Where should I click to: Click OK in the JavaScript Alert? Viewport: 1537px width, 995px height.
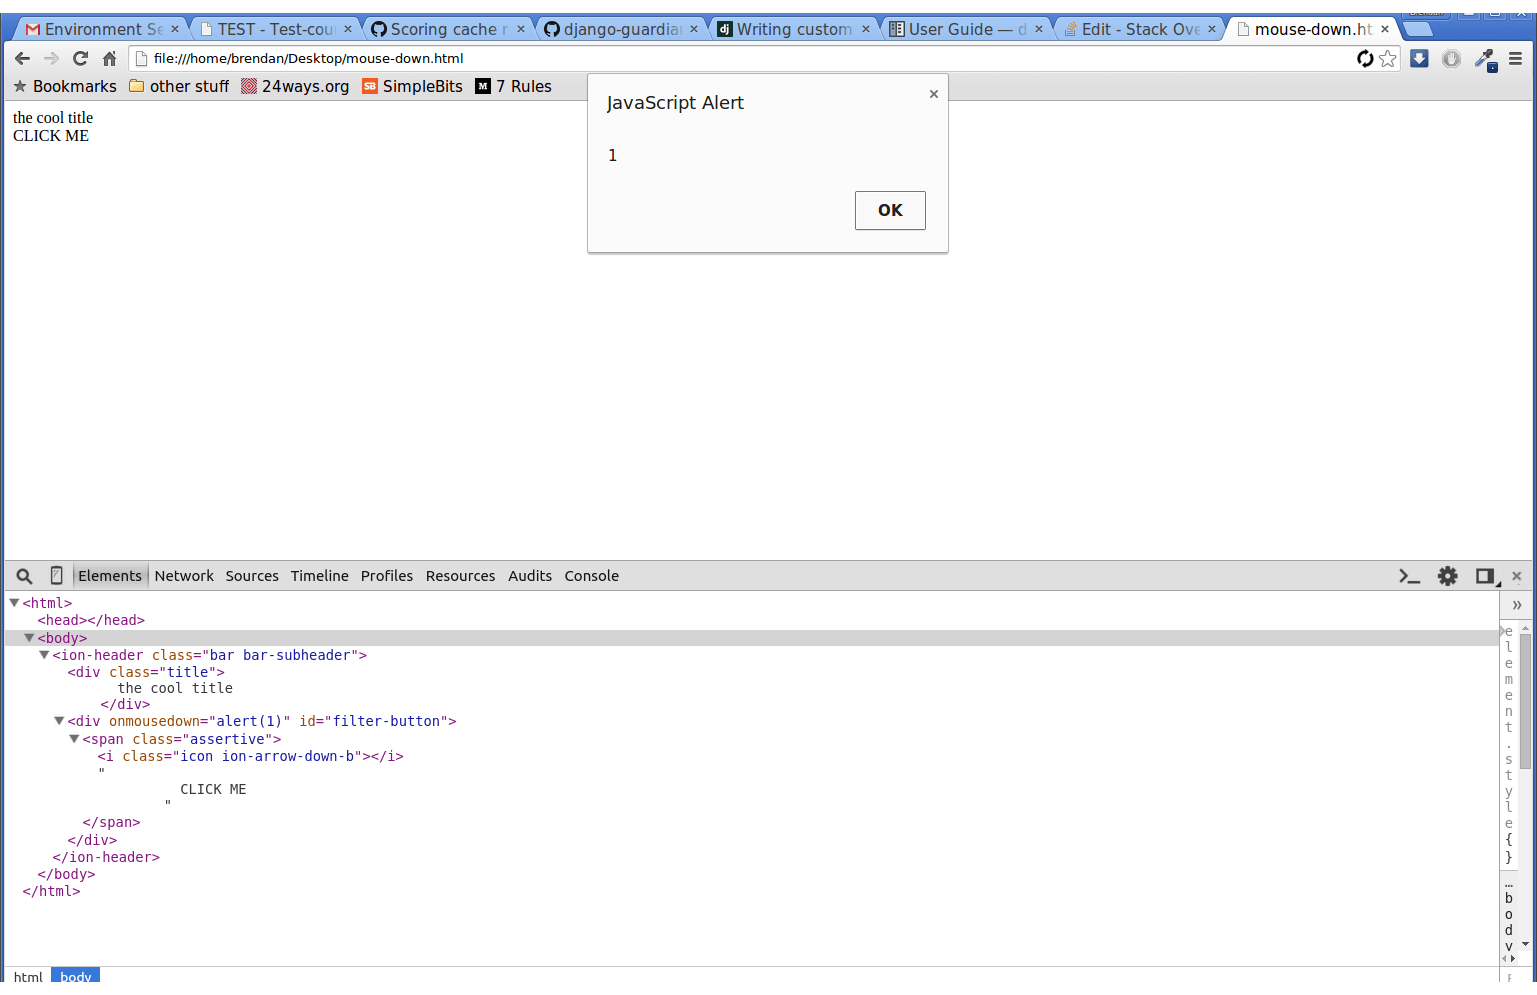tap(890, 210)
